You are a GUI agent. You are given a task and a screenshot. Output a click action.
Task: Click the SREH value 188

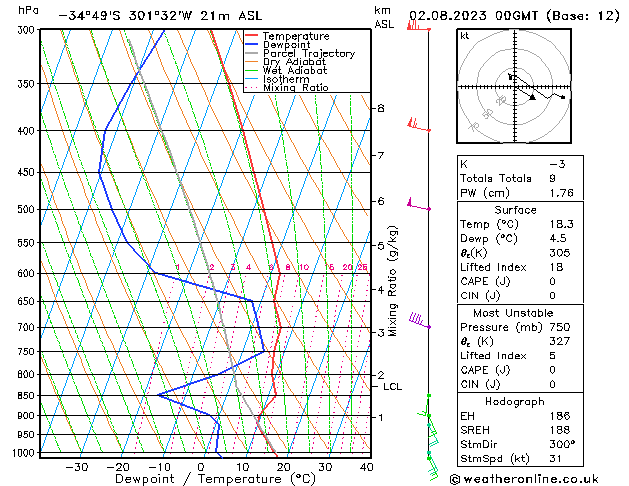point(560,430)
